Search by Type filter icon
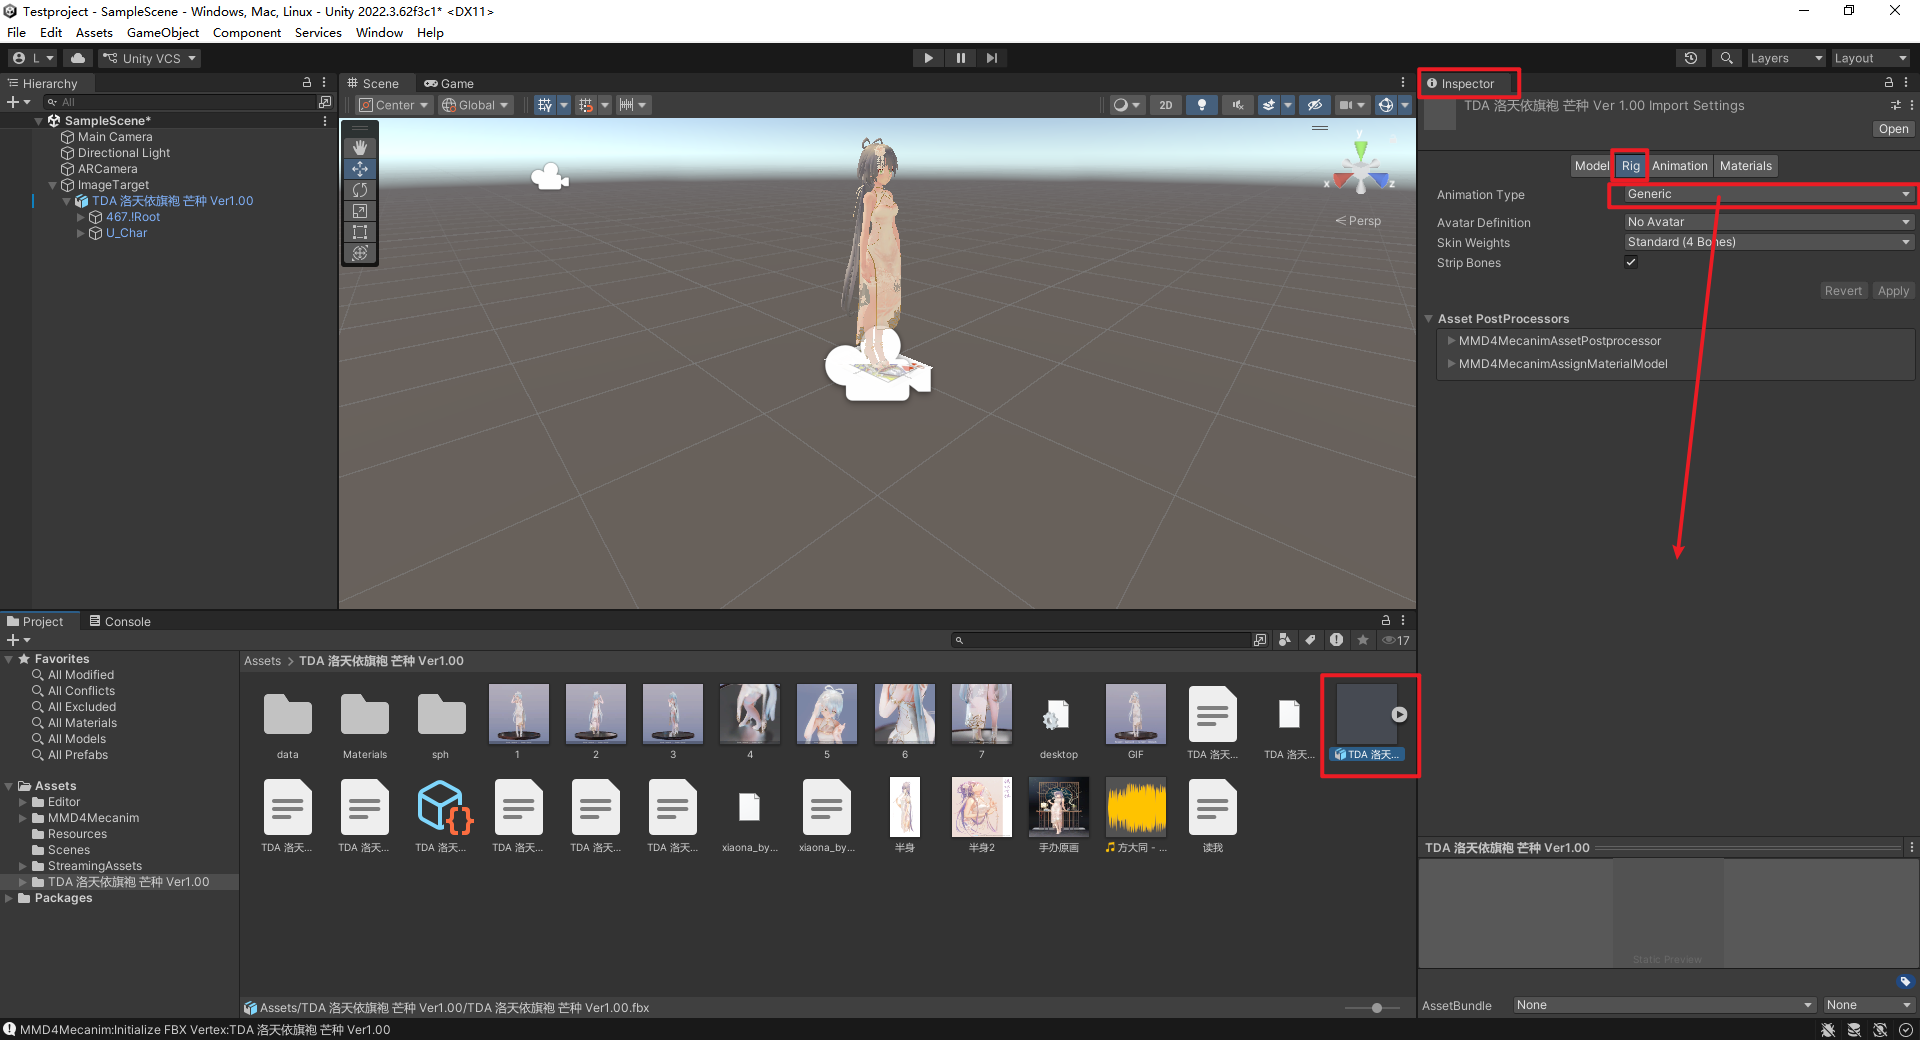Screen dimensions: 1920x1040 pyautogui.click(x=1285, y=640)
